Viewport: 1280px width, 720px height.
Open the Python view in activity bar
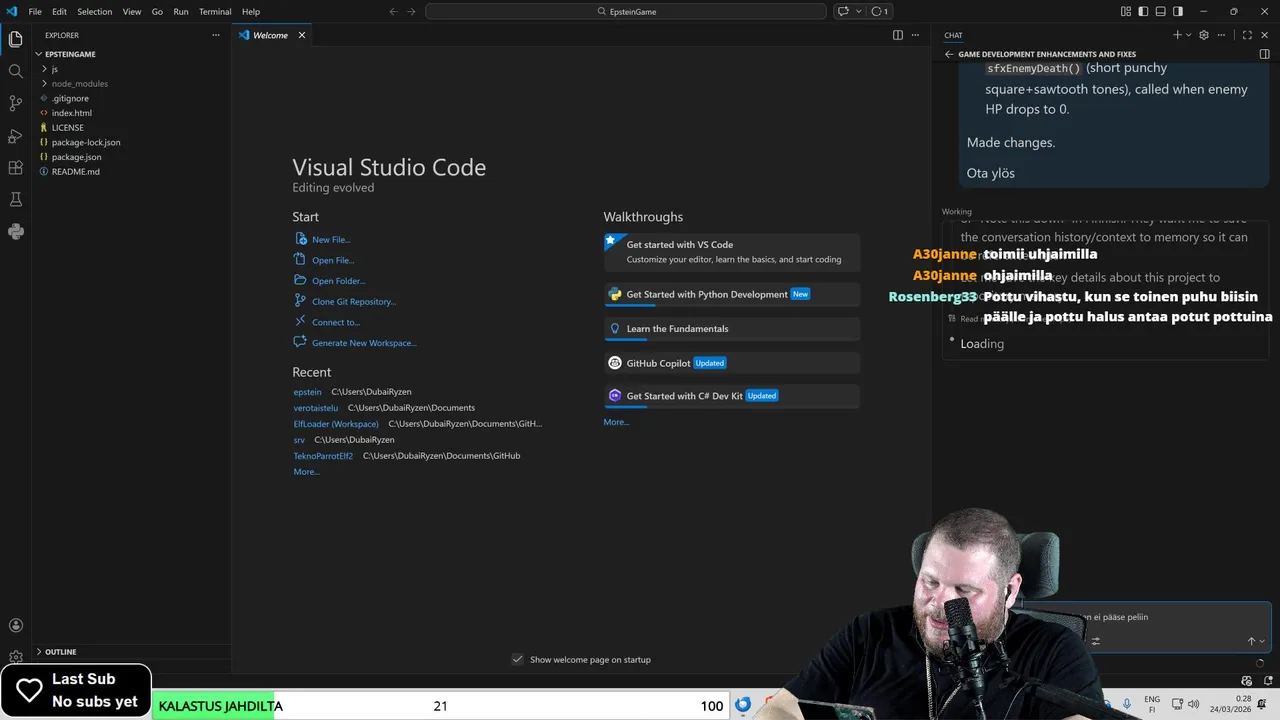(x=15, y=231)
